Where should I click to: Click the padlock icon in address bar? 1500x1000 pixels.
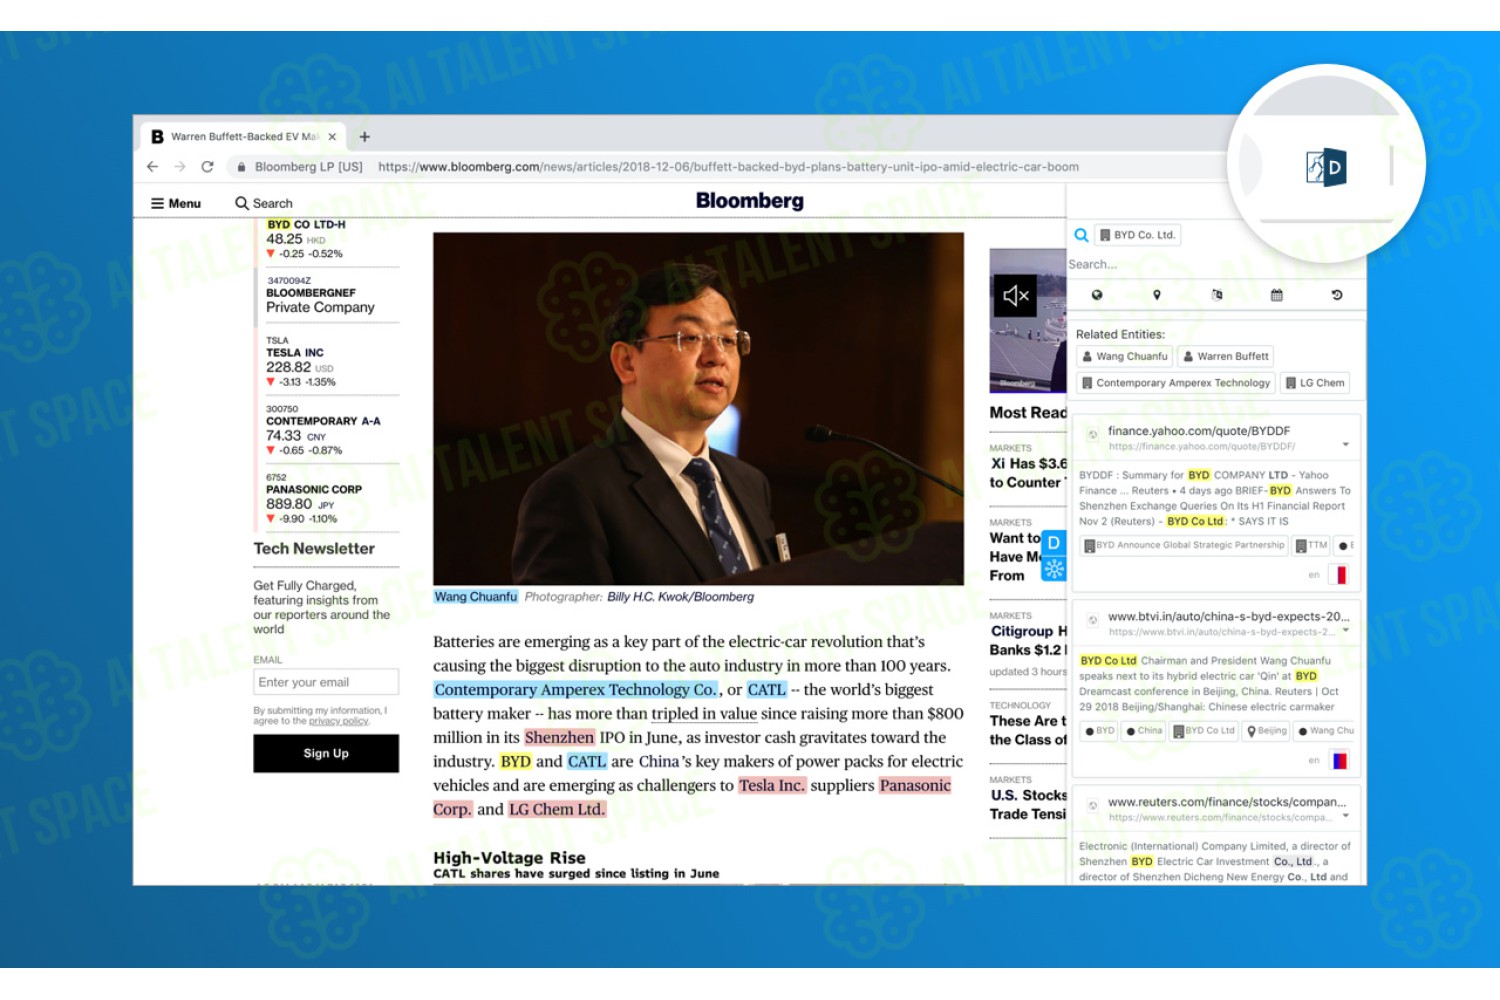tap(241, 167)
